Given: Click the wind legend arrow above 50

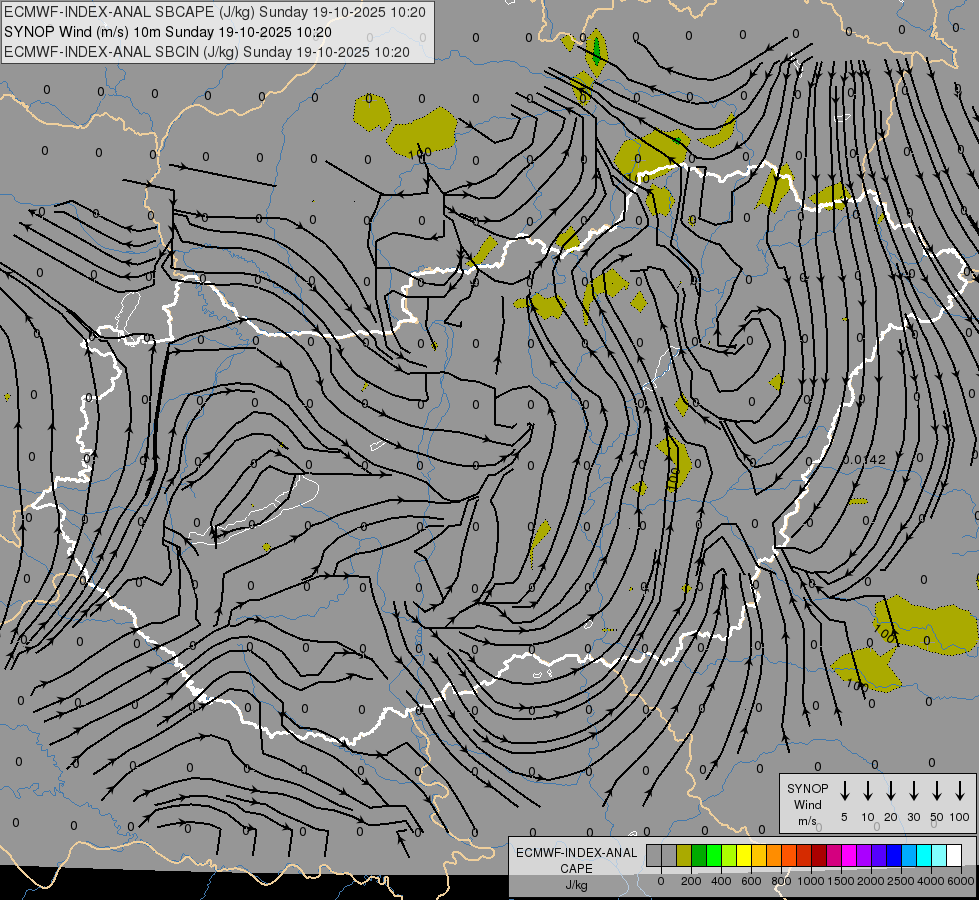Looking at the screenshot, I should pos(937,790).
